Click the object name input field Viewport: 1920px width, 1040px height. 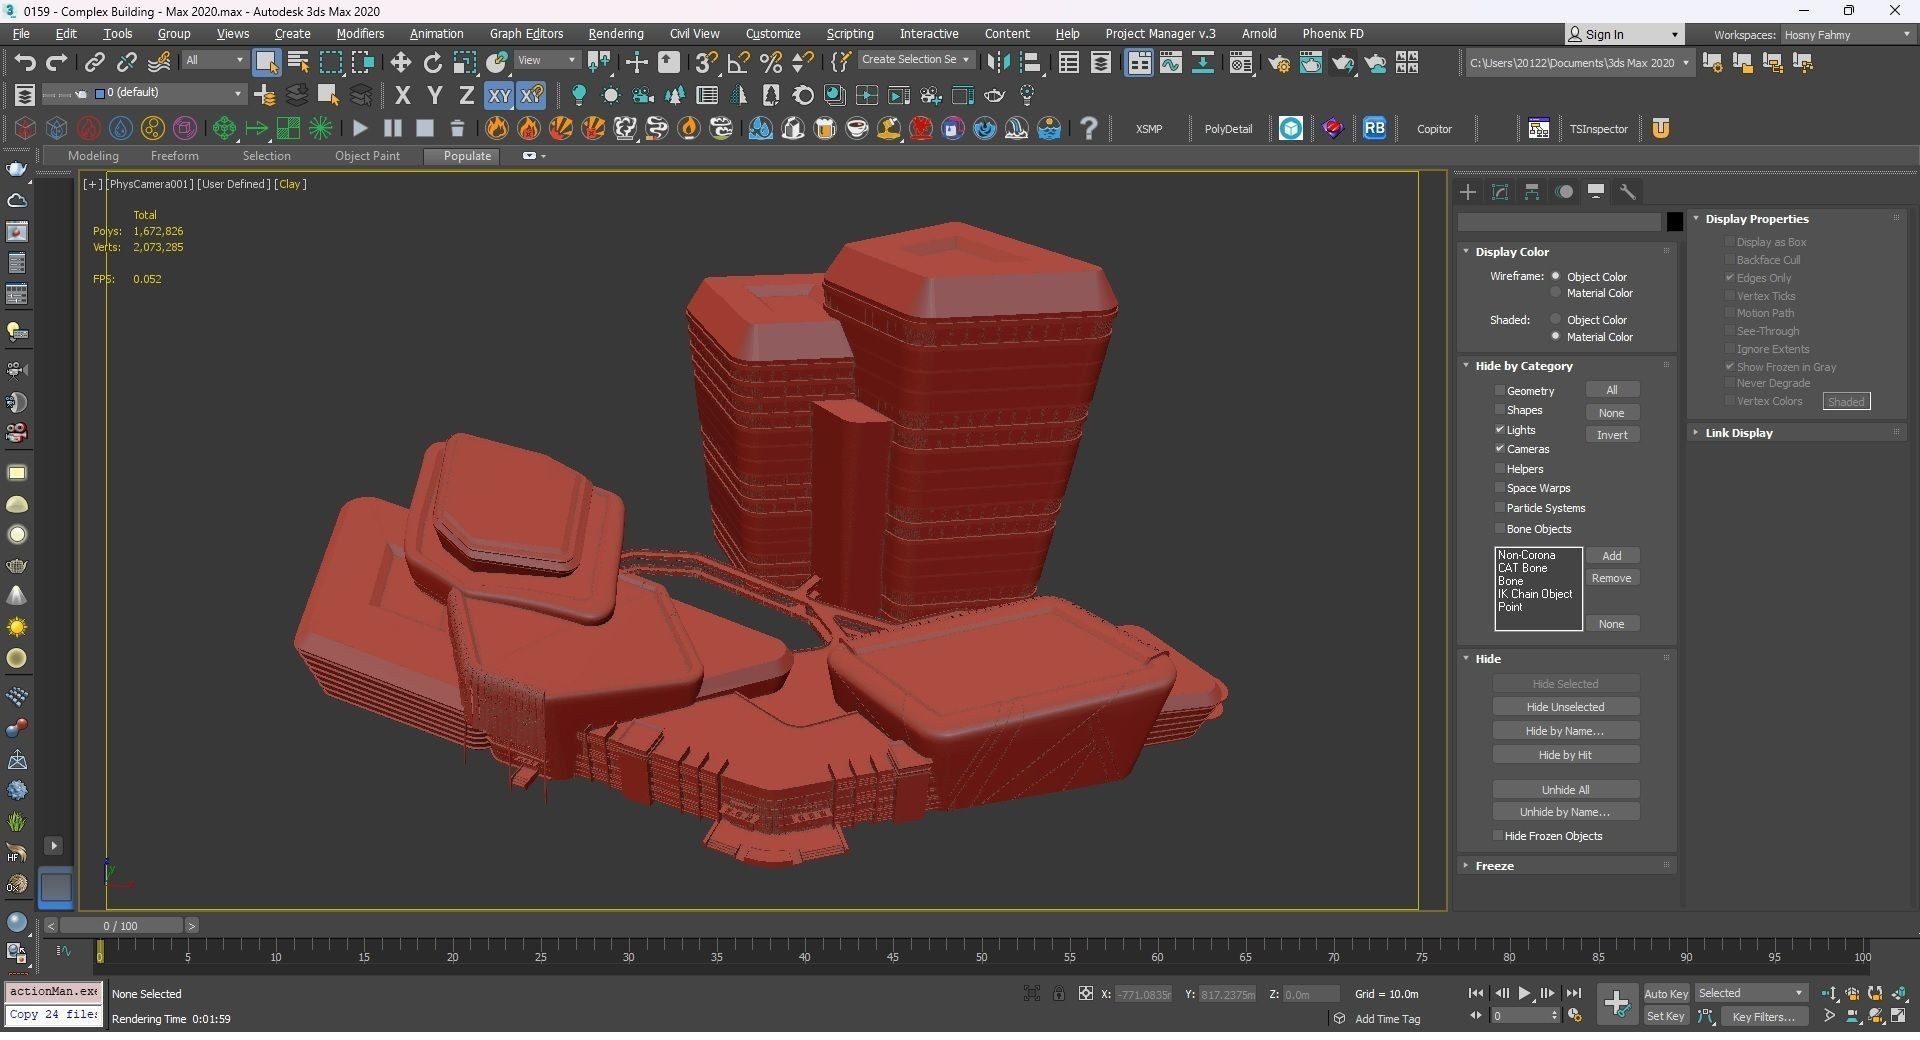click(x=1559, y=222)
